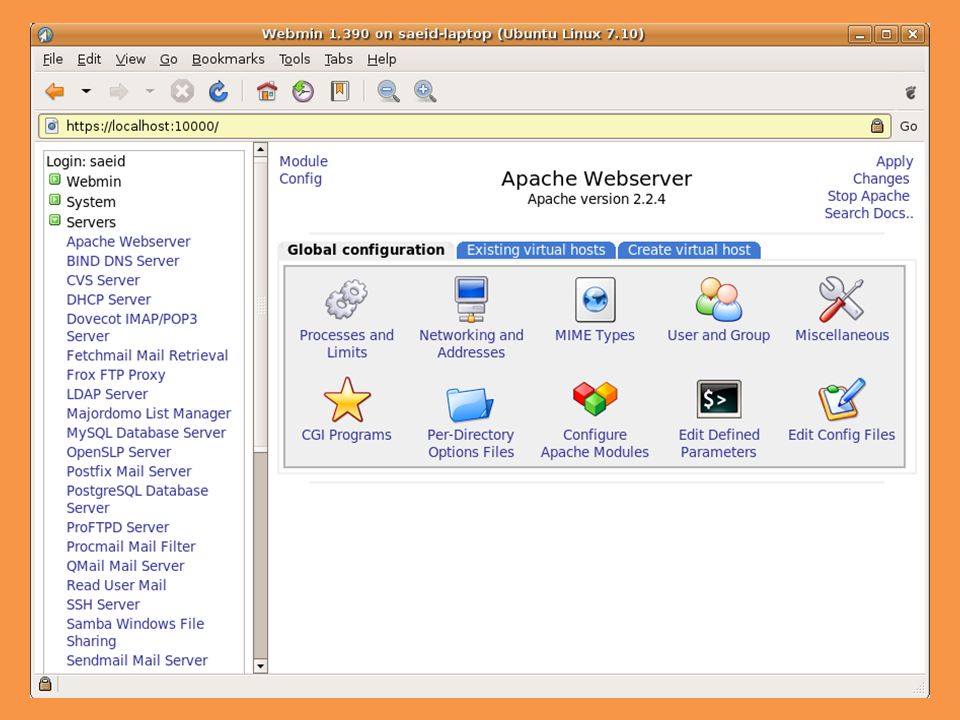Click the sidebar vertical scrollbar thumb
The image size is (960, 720).
point(260,304)
